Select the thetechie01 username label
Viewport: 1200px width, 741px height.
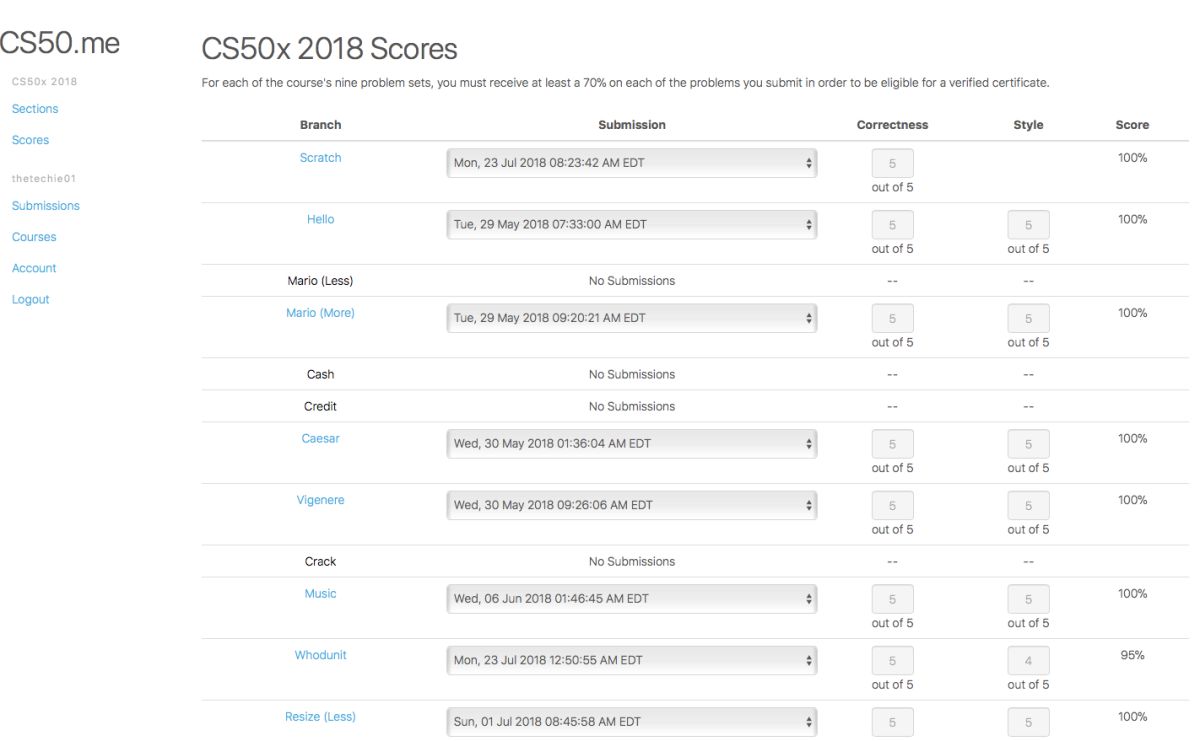43,178
